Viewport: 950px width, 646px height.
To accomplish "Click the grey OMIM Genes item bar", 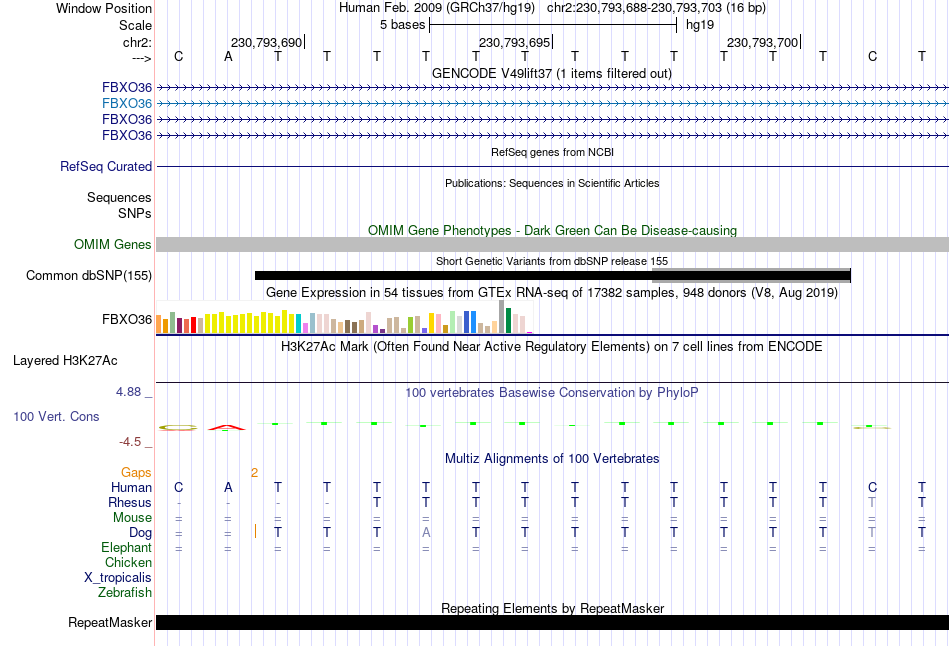I will click(x=552, y=244).
